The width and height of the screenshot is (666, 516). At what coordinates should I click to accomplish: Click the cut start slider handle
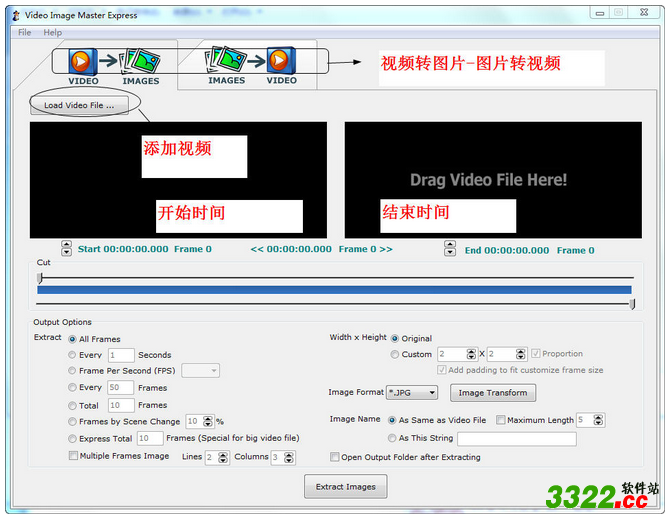tap(40, 278)
